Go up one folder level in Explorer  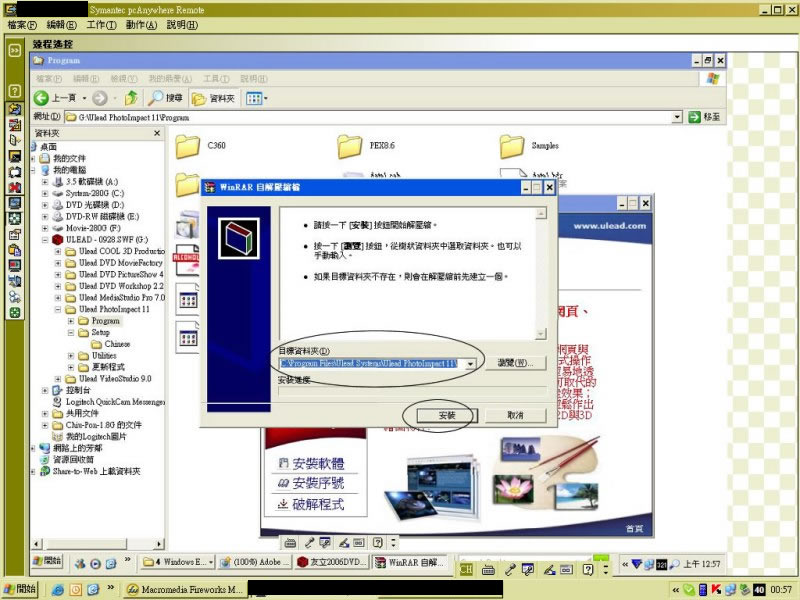pyautogui.click(x=131, y=98)
